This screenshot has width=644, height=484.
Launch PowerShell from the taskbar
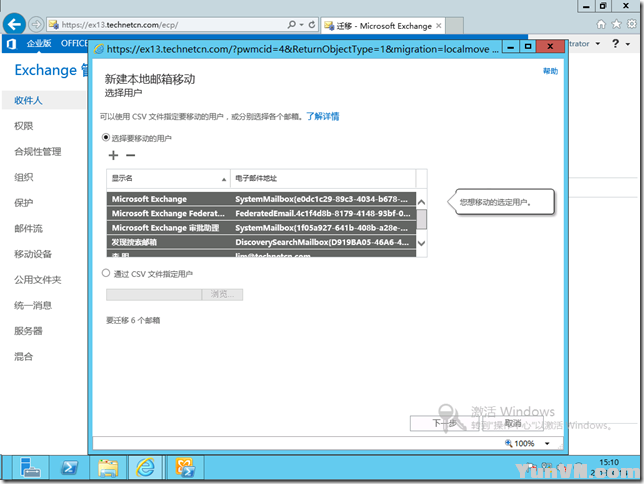tap(69, 468)
